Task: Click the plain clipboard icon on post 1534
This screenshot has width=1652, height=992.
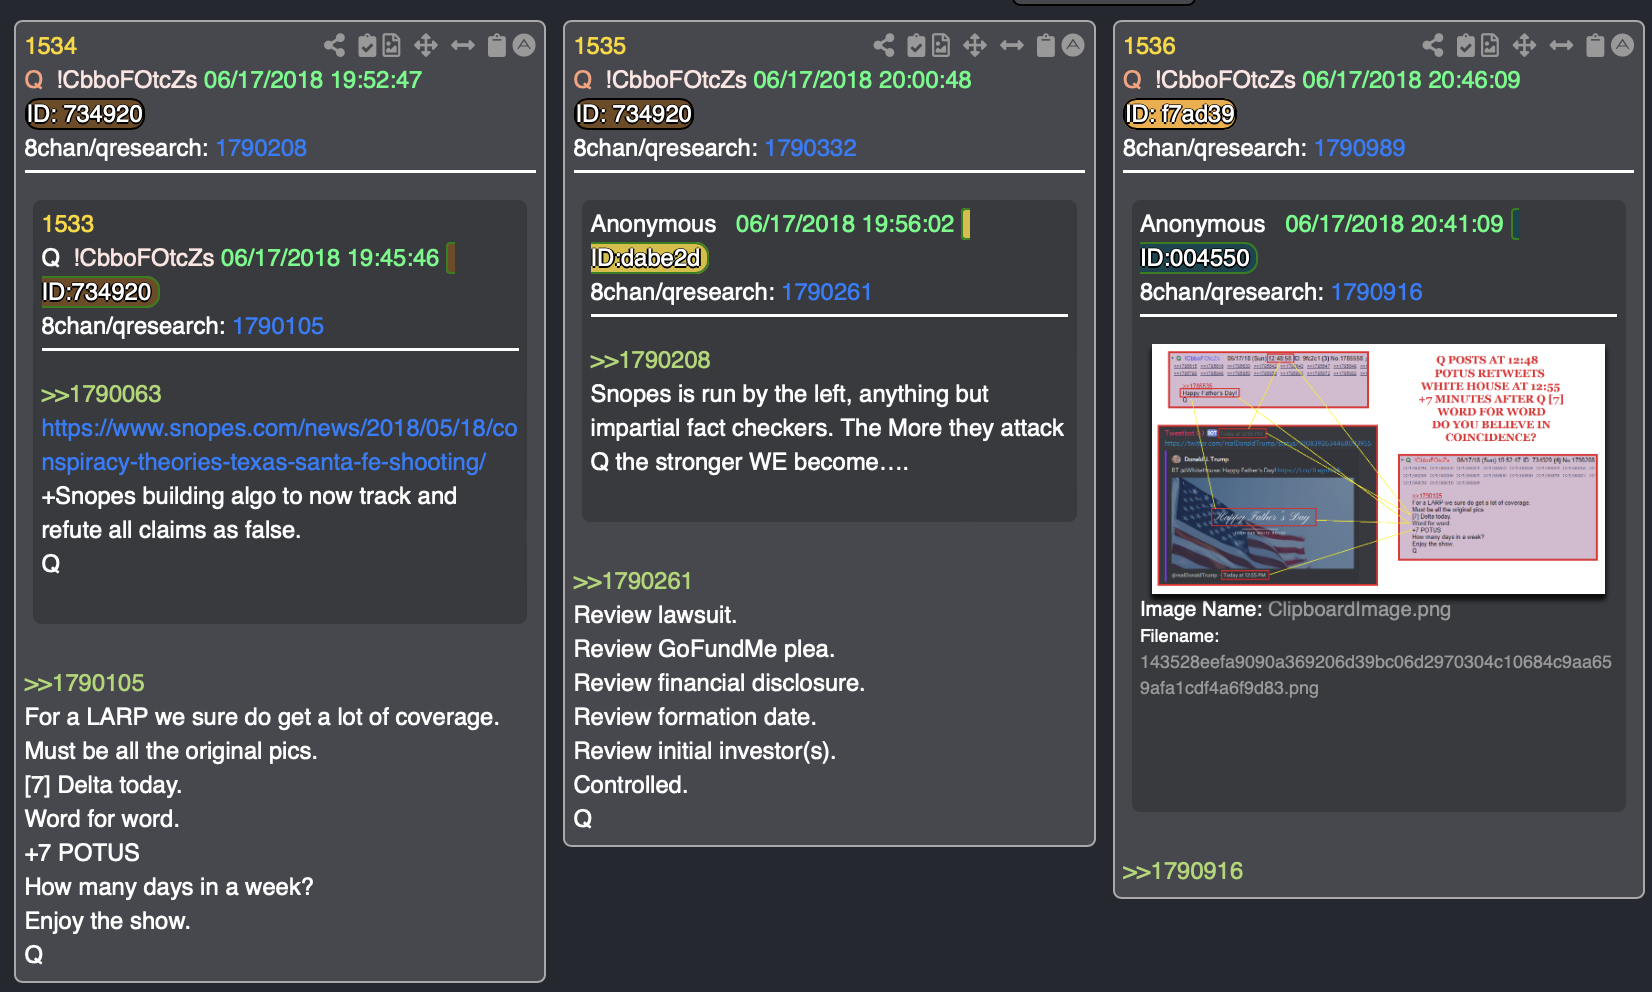Action: (x=496, y=45)
